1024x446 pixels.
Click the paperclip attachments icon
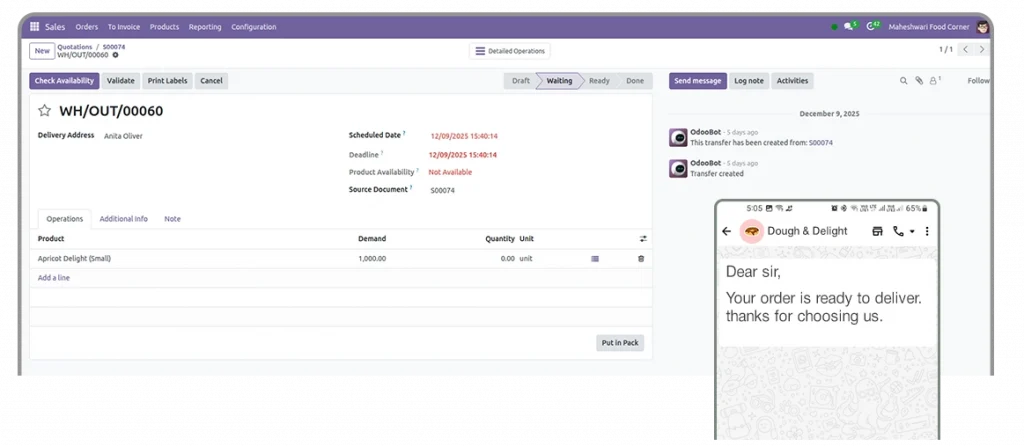[919, 81]
